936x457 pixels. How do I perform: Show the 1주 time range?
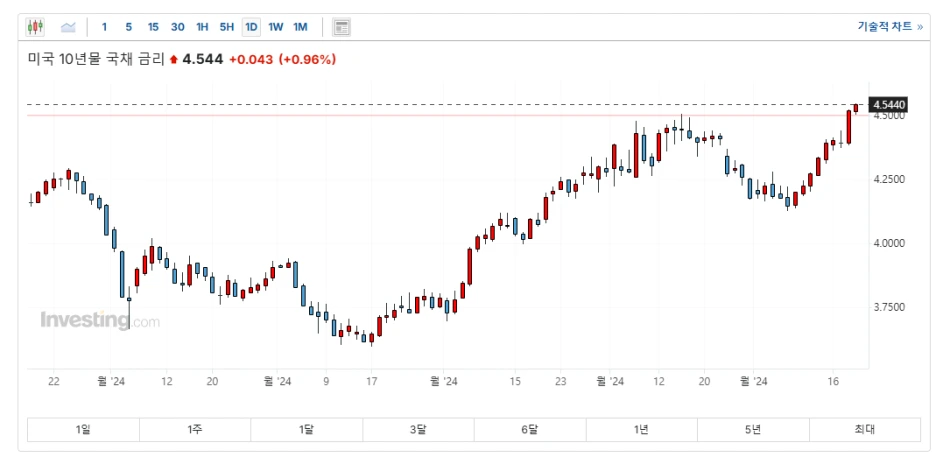pos(195,430)
